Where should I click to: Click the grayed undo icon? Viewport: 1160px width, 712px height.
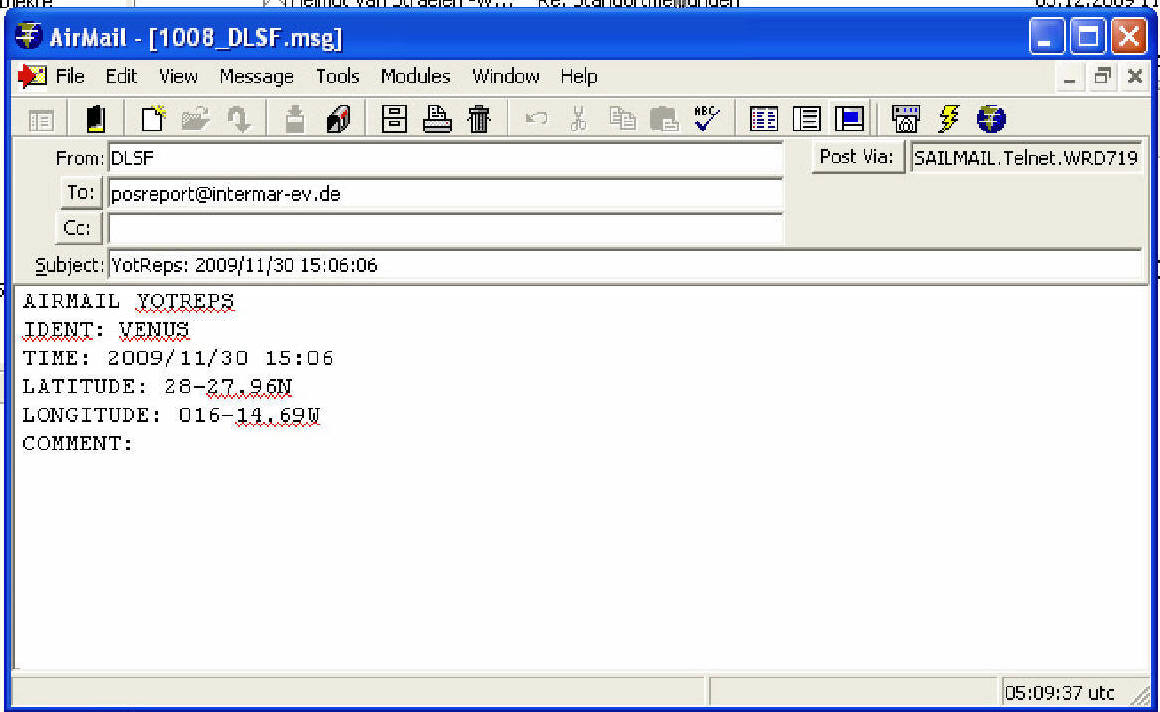click(536, 118)
